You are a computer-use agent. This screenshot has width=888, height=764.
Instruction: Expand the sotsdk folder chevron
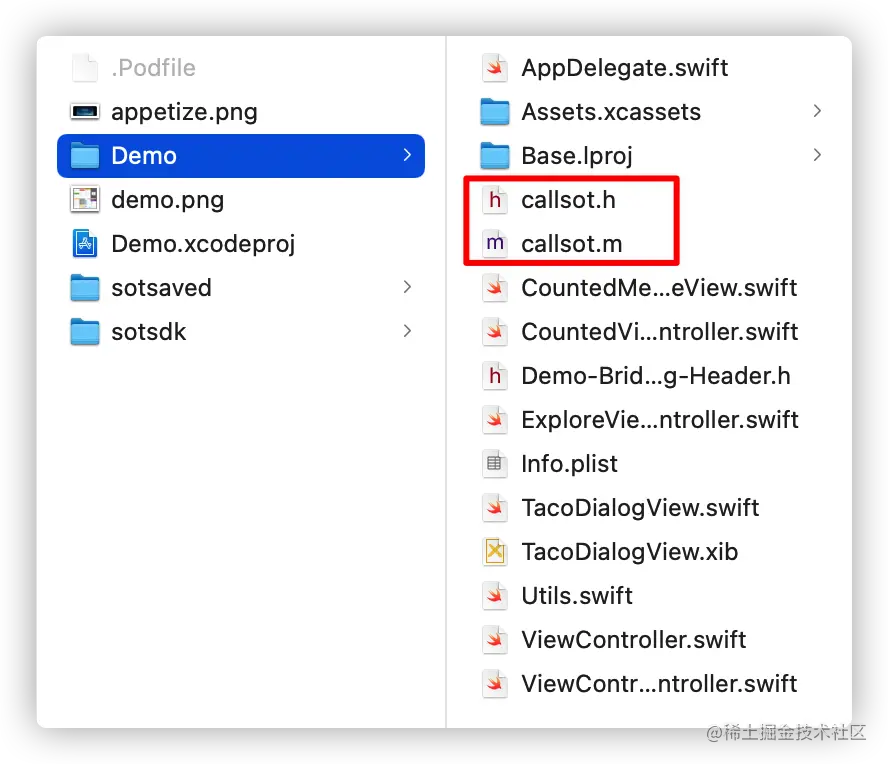[407, 331]
